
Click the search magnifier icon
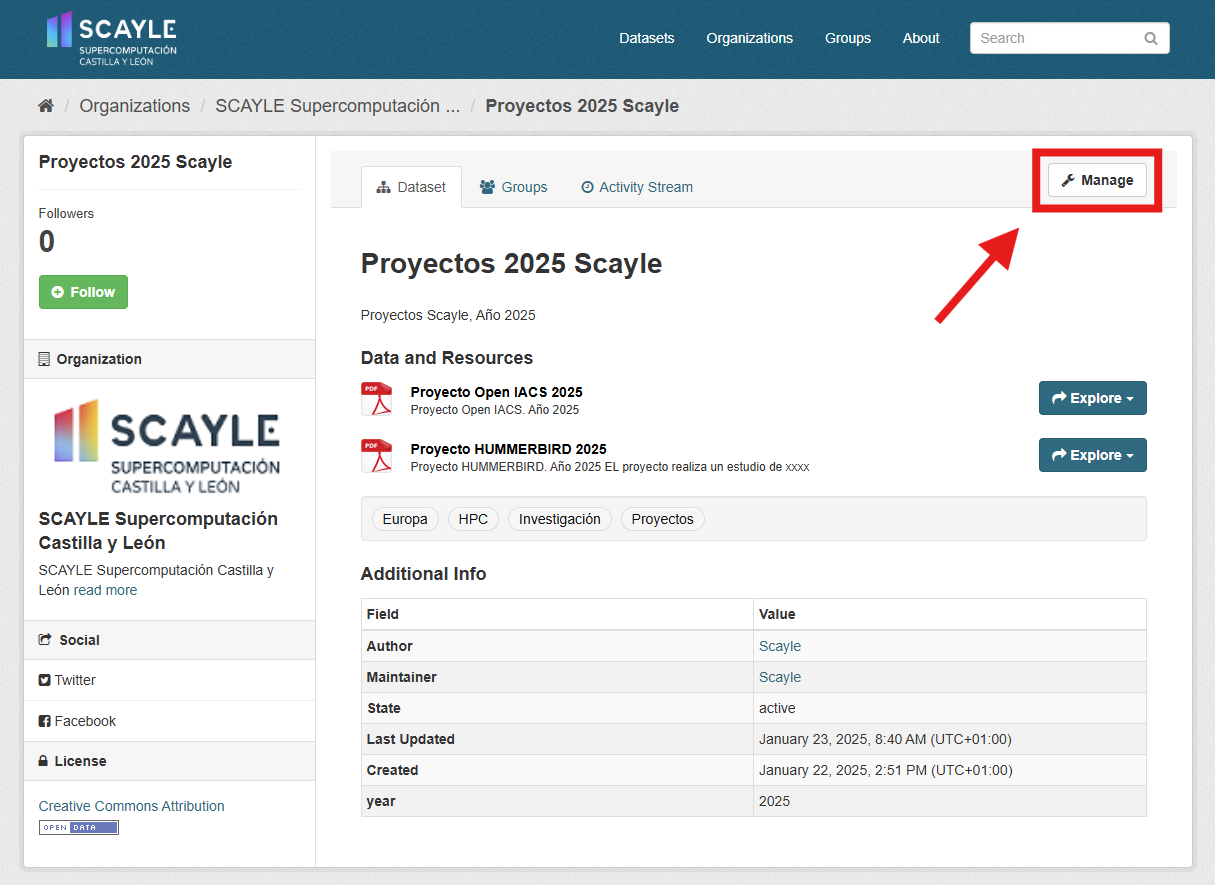pyautogui.click(x=1151, y=39)
